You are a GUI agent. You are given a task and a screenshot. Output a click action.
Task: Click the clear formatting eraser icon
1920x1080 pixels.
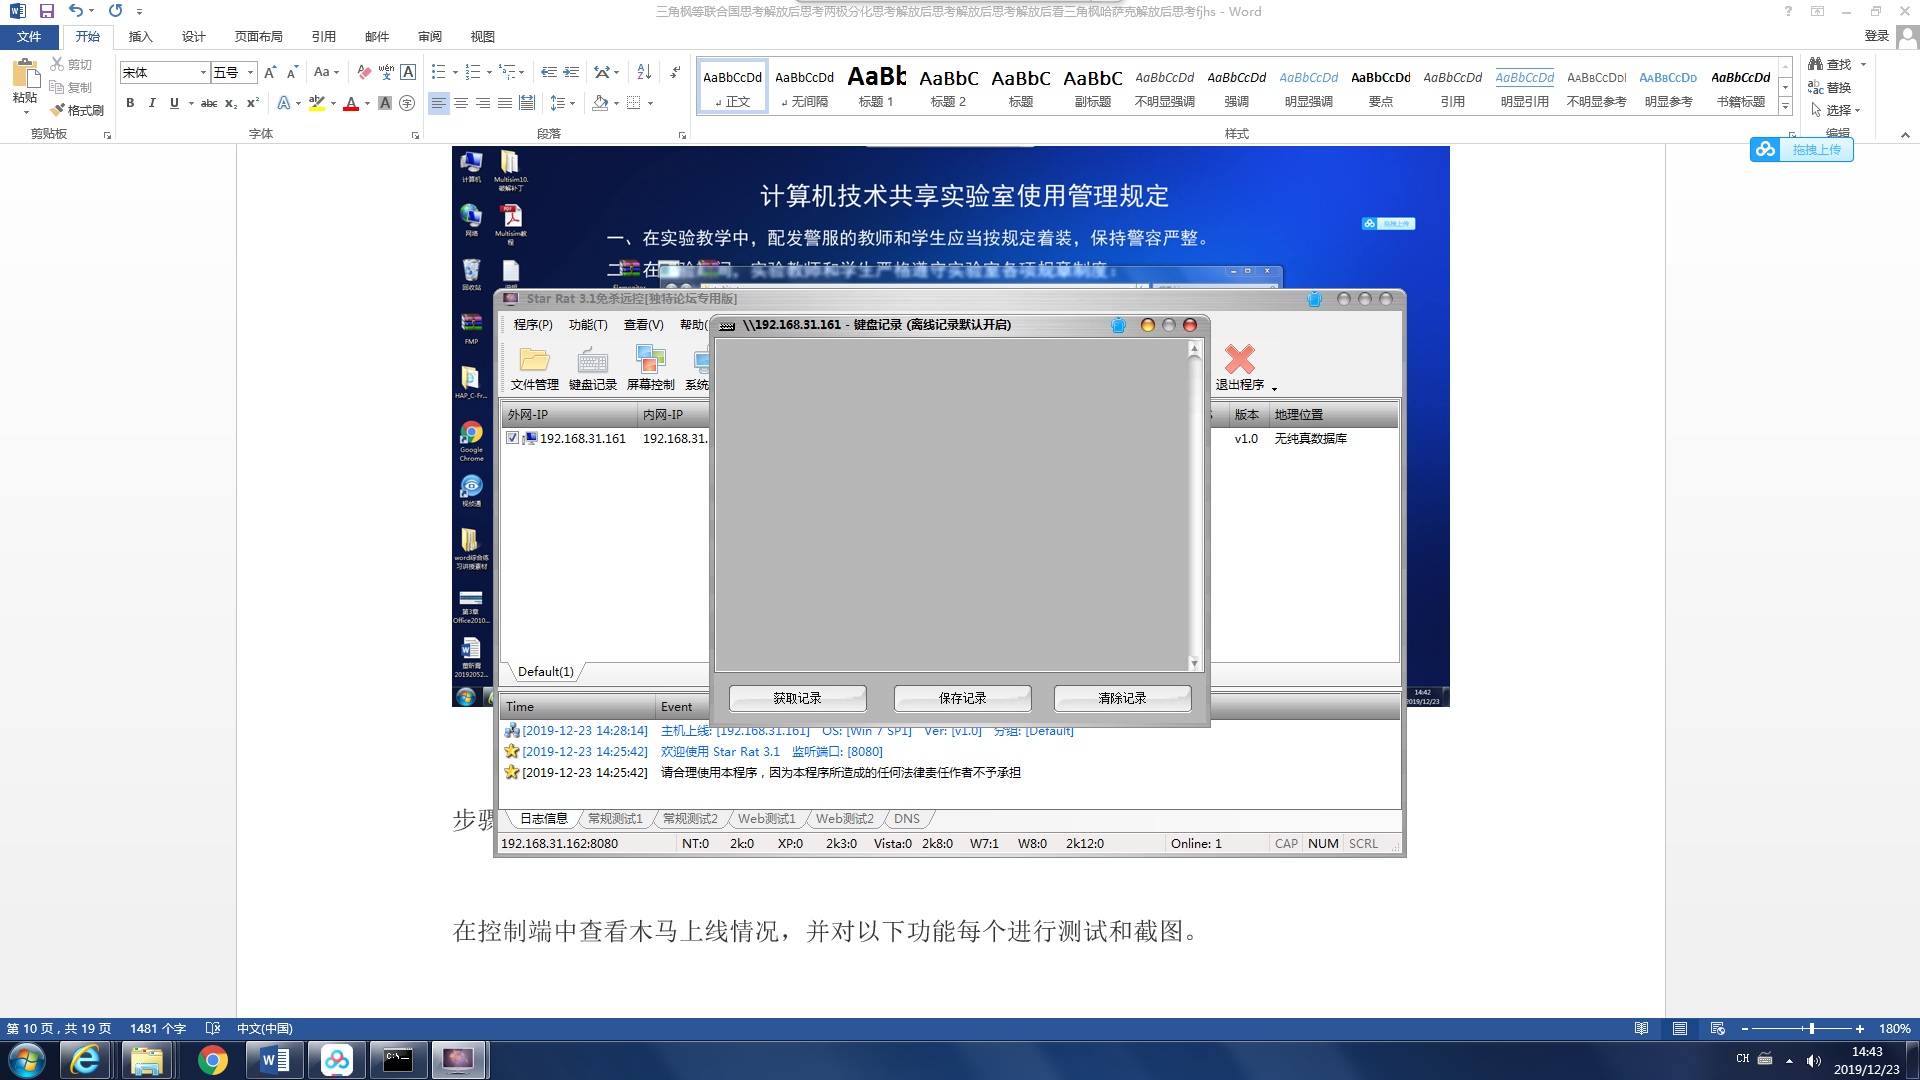click(x=364, y=72)
